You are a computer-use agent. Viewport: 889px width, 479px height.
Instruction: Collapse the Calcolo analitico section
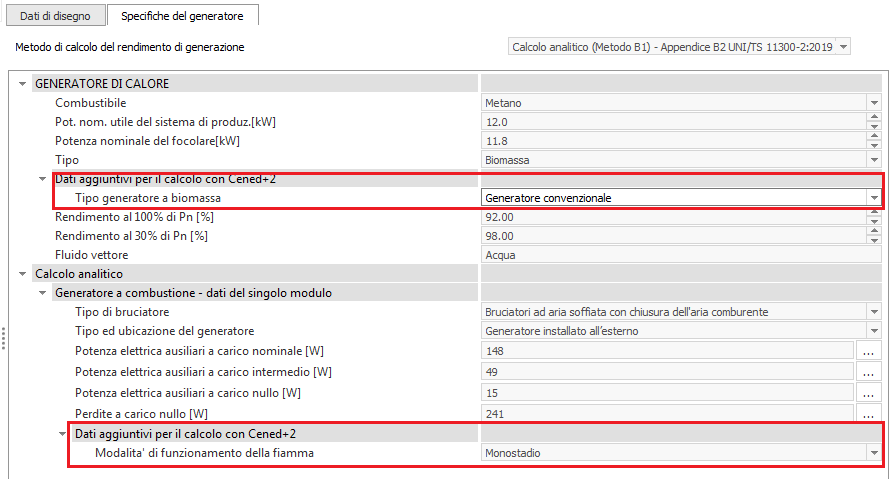click(x=23, y=274)
